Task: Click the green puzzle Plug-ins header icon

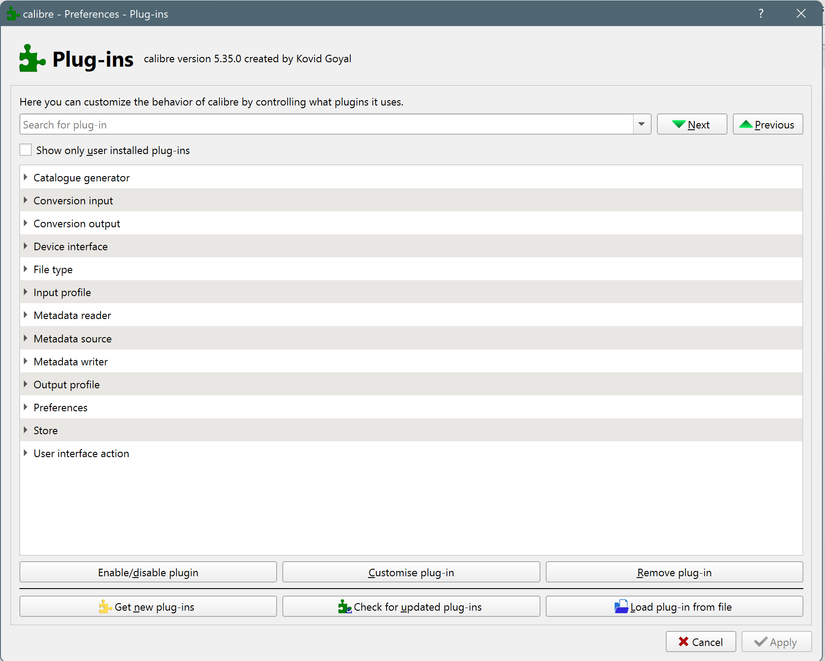Action: 32,58
